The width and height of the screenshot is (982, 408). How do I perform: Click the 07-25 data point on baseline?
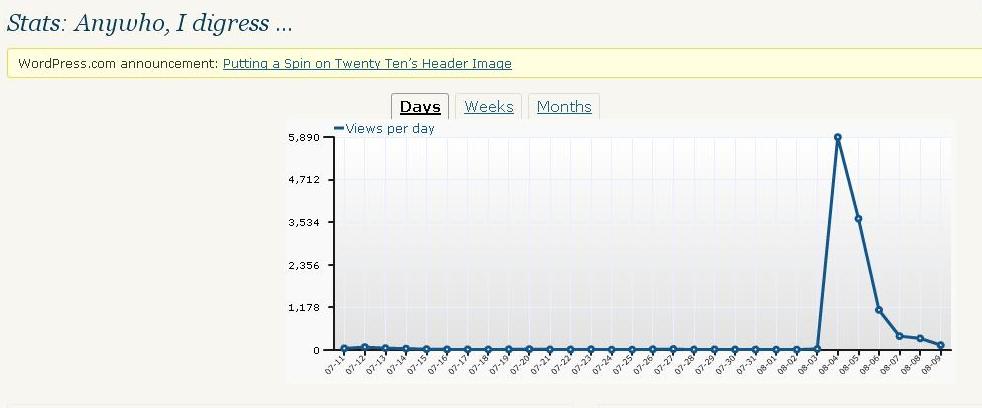tap(632, 349)
